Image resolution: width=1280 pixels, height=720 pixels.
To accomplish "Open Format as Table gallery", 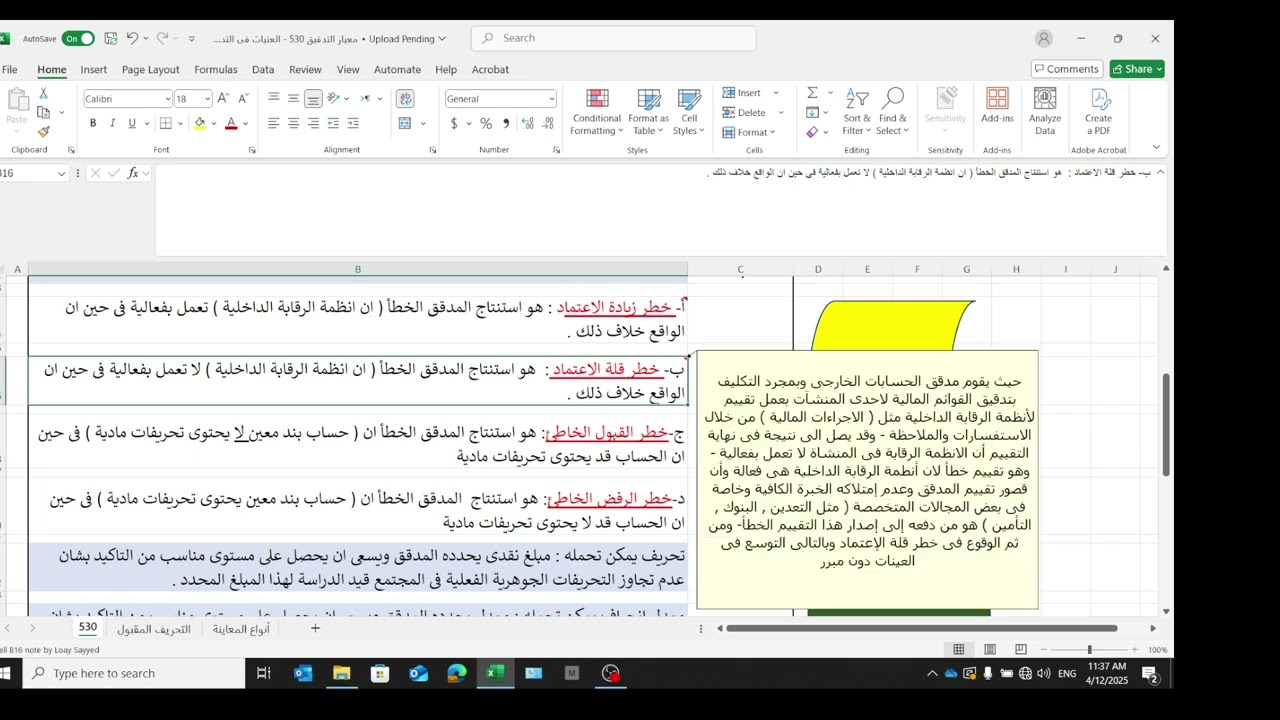I will (x=649, y=112).
